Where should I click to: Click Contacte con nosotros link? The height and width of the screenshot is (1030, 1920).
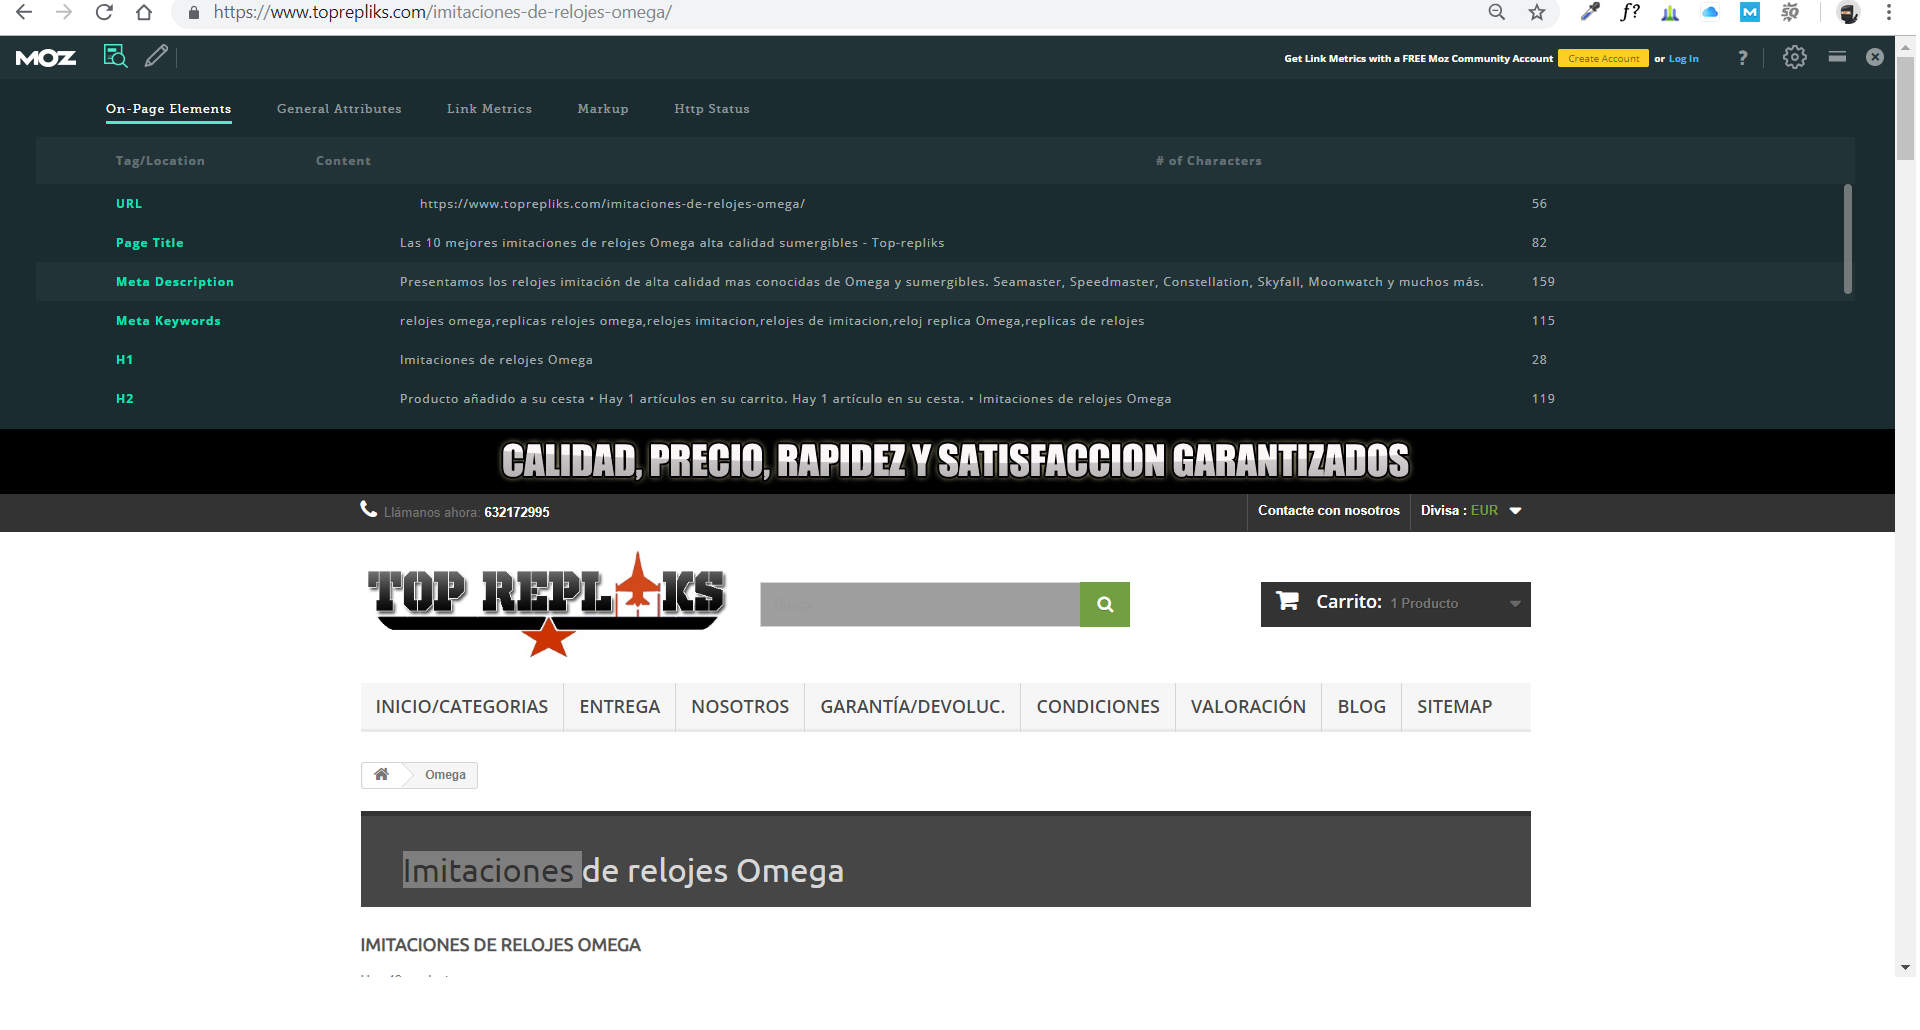(x=1329, y=511)
